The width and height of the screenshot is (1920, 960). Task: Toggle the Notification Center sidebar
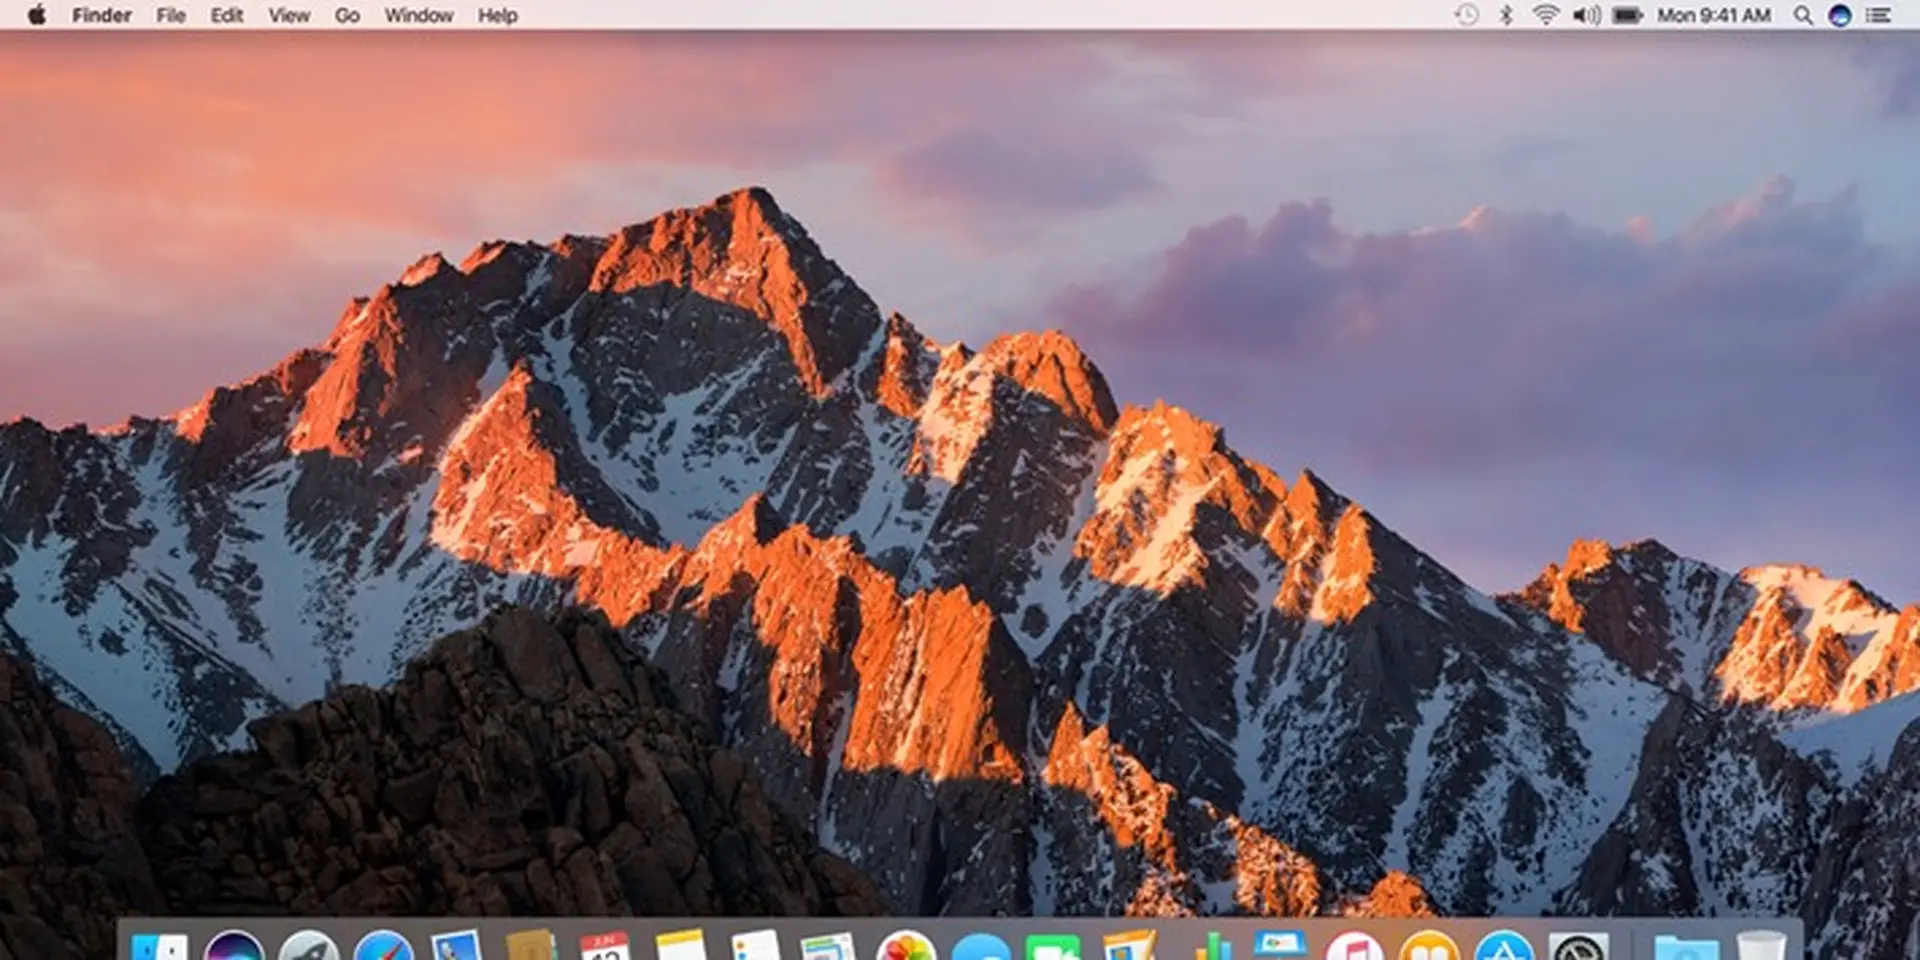(1878, 15)
